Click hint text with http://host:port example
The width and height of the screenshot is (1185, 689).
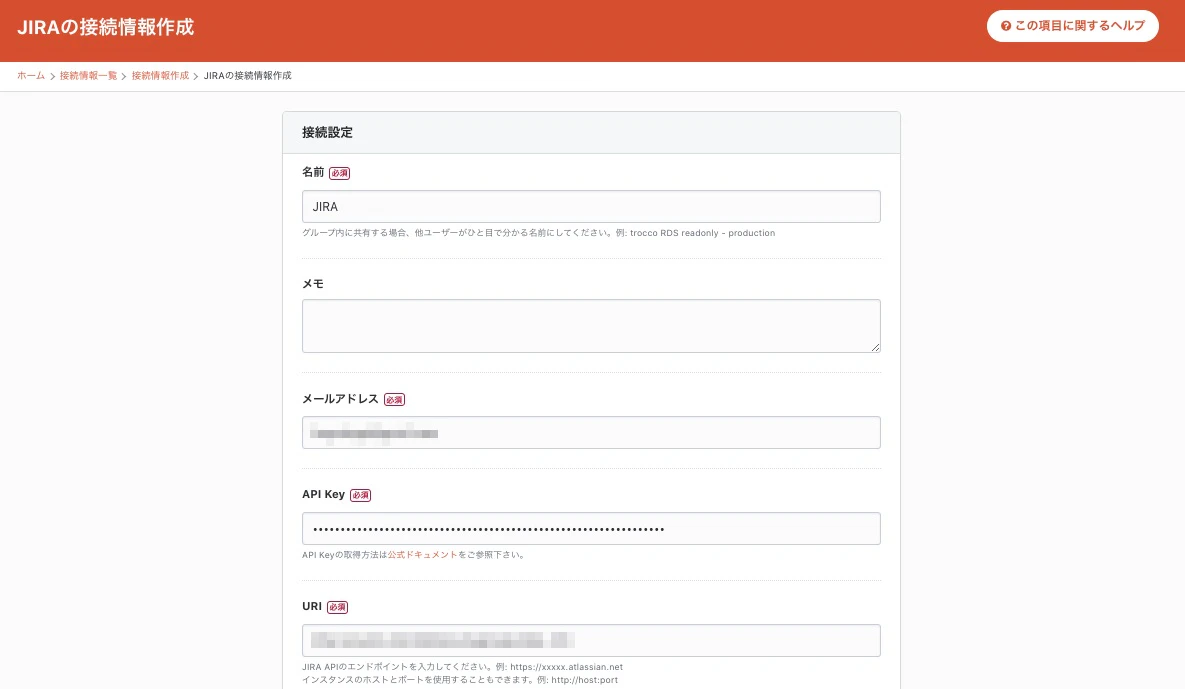pos(460,680)
